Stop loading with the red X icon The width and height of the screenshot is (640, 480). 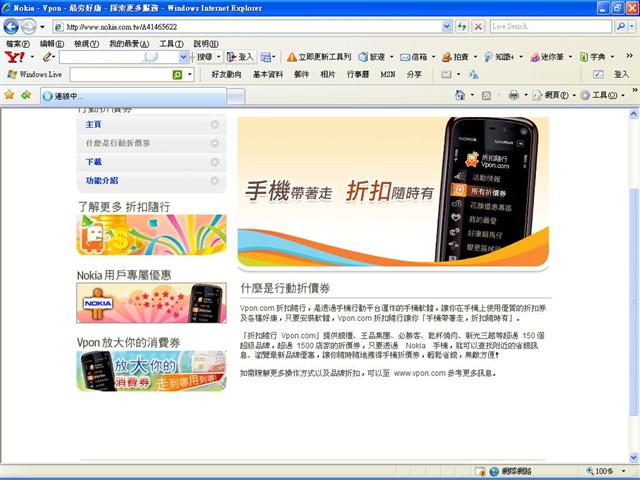pos(478,27)
